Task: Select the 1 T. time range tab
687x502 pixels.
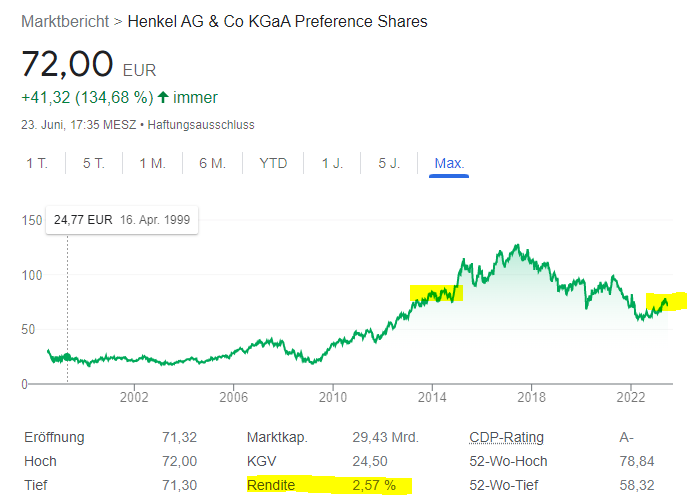Action: tap(37, 163)
